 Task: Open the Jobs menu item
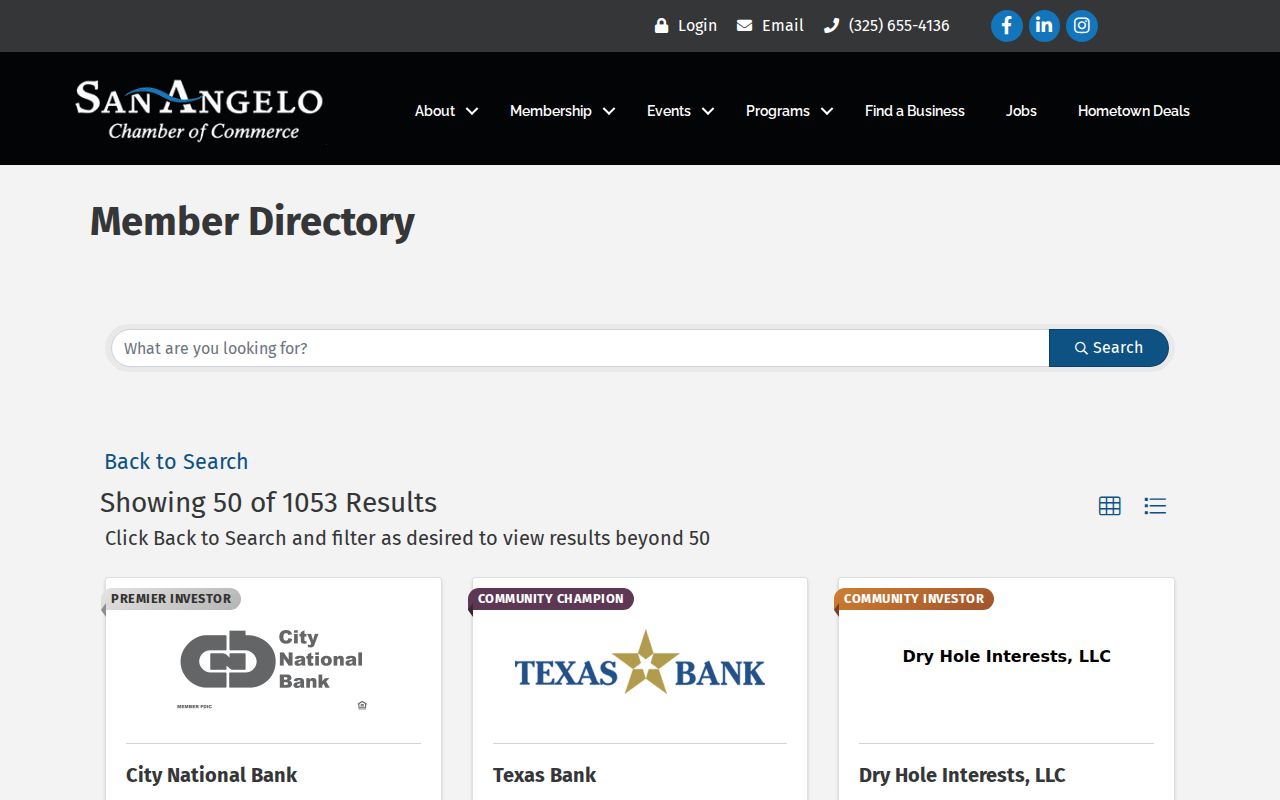[x=1021, y=111]
